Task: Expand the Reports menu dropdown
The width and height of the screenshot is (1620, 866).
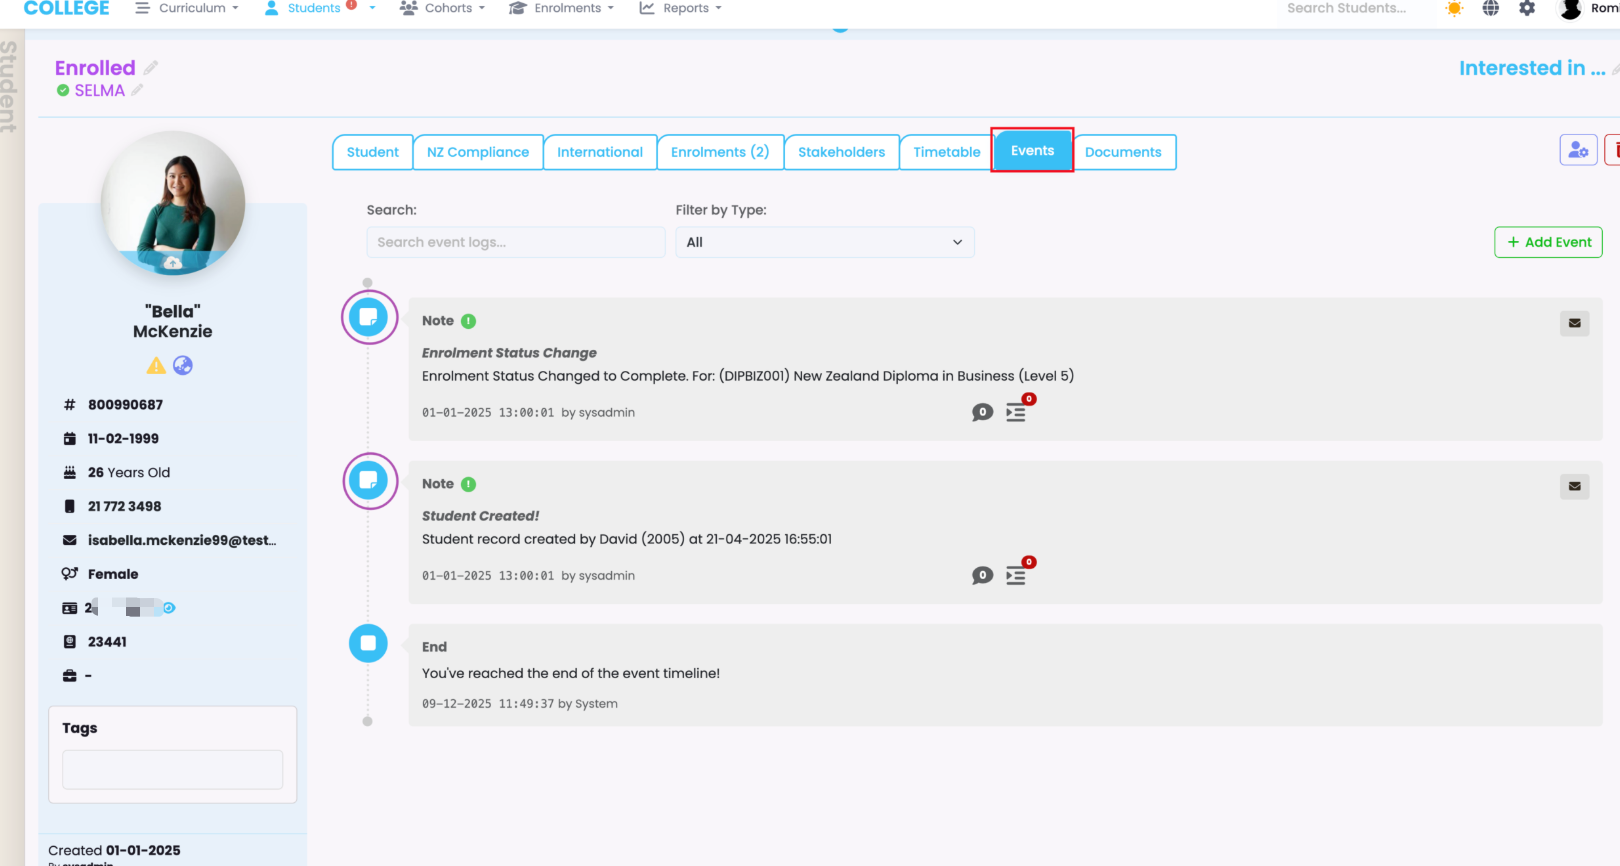Action: tap(680, 8)
